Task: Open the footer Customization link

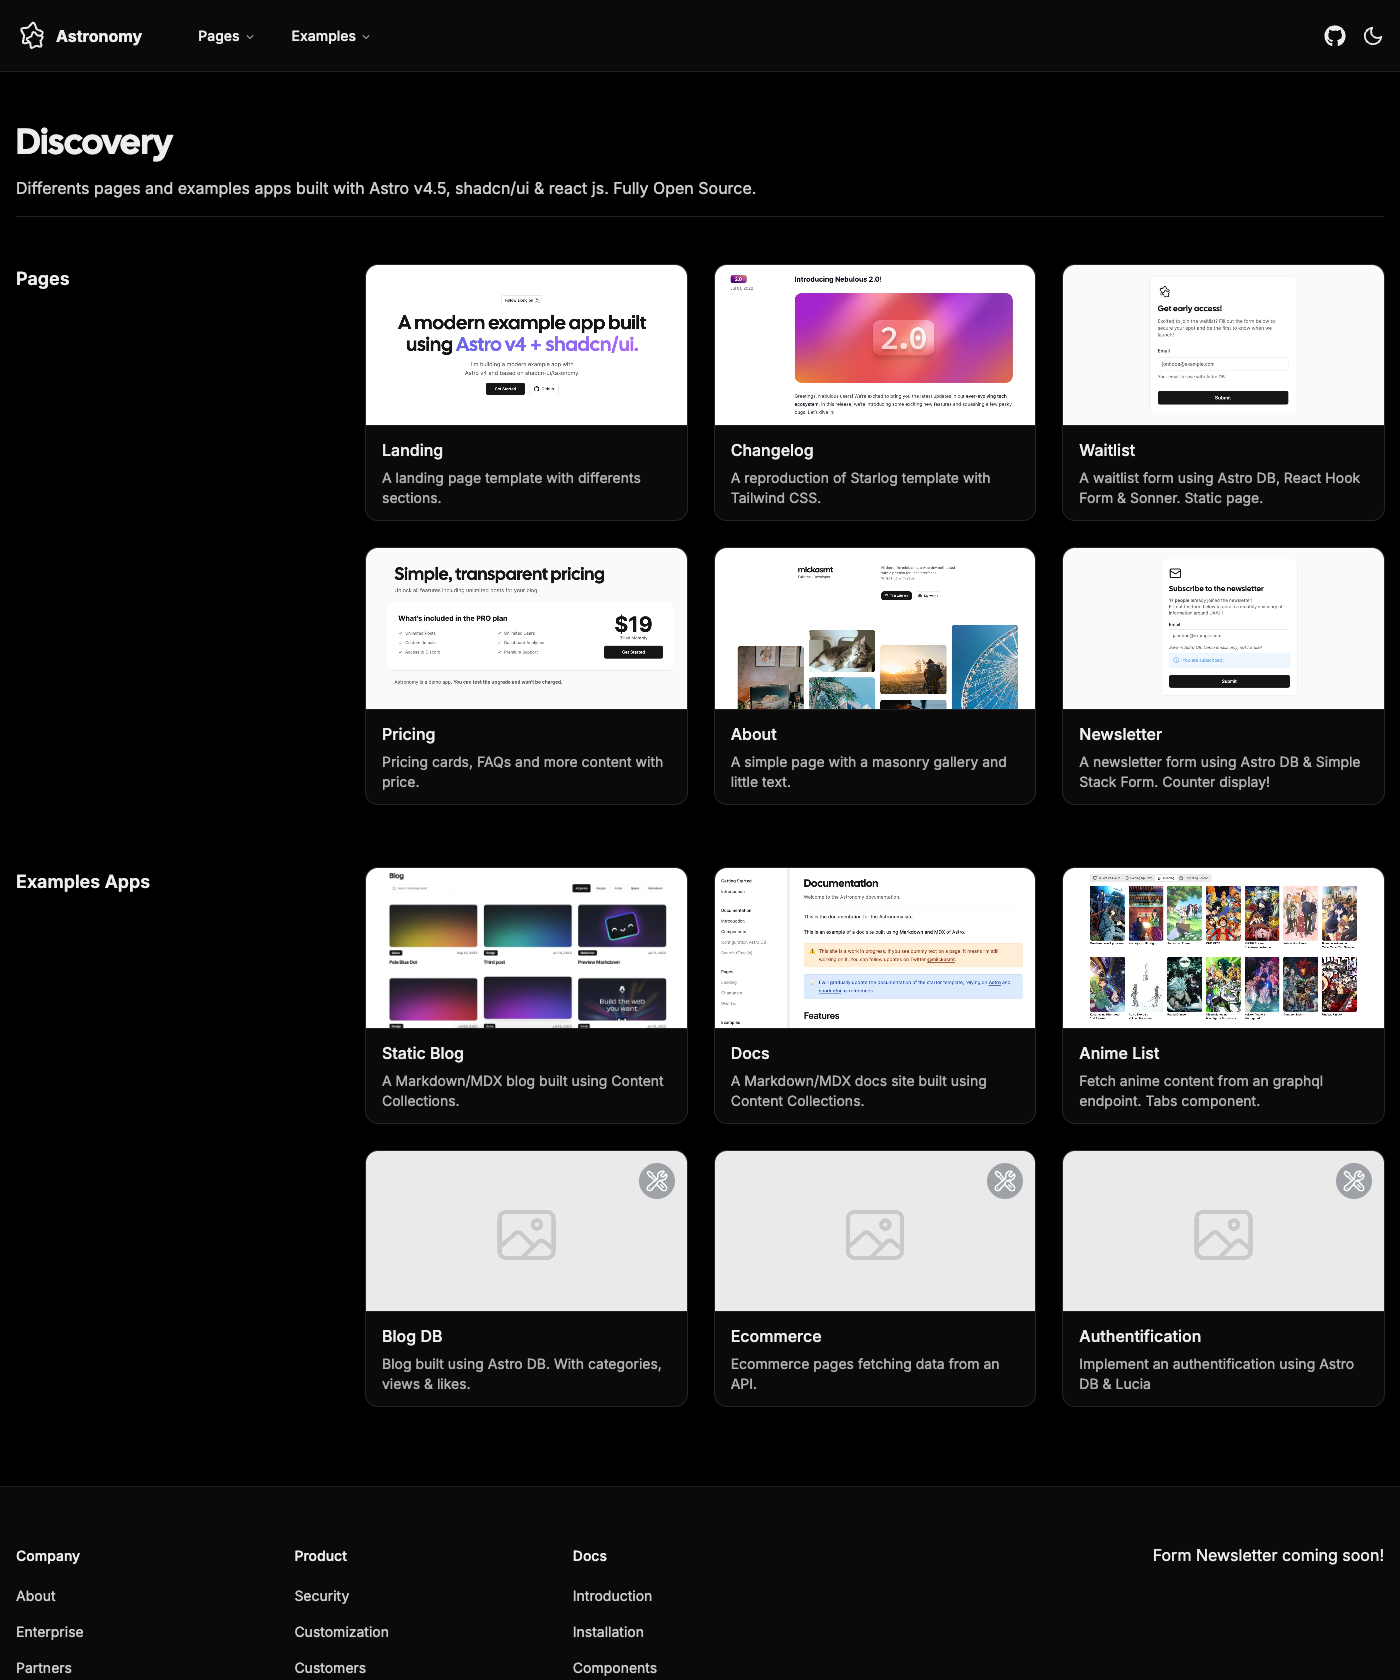Action: [x=341, y=1632]
